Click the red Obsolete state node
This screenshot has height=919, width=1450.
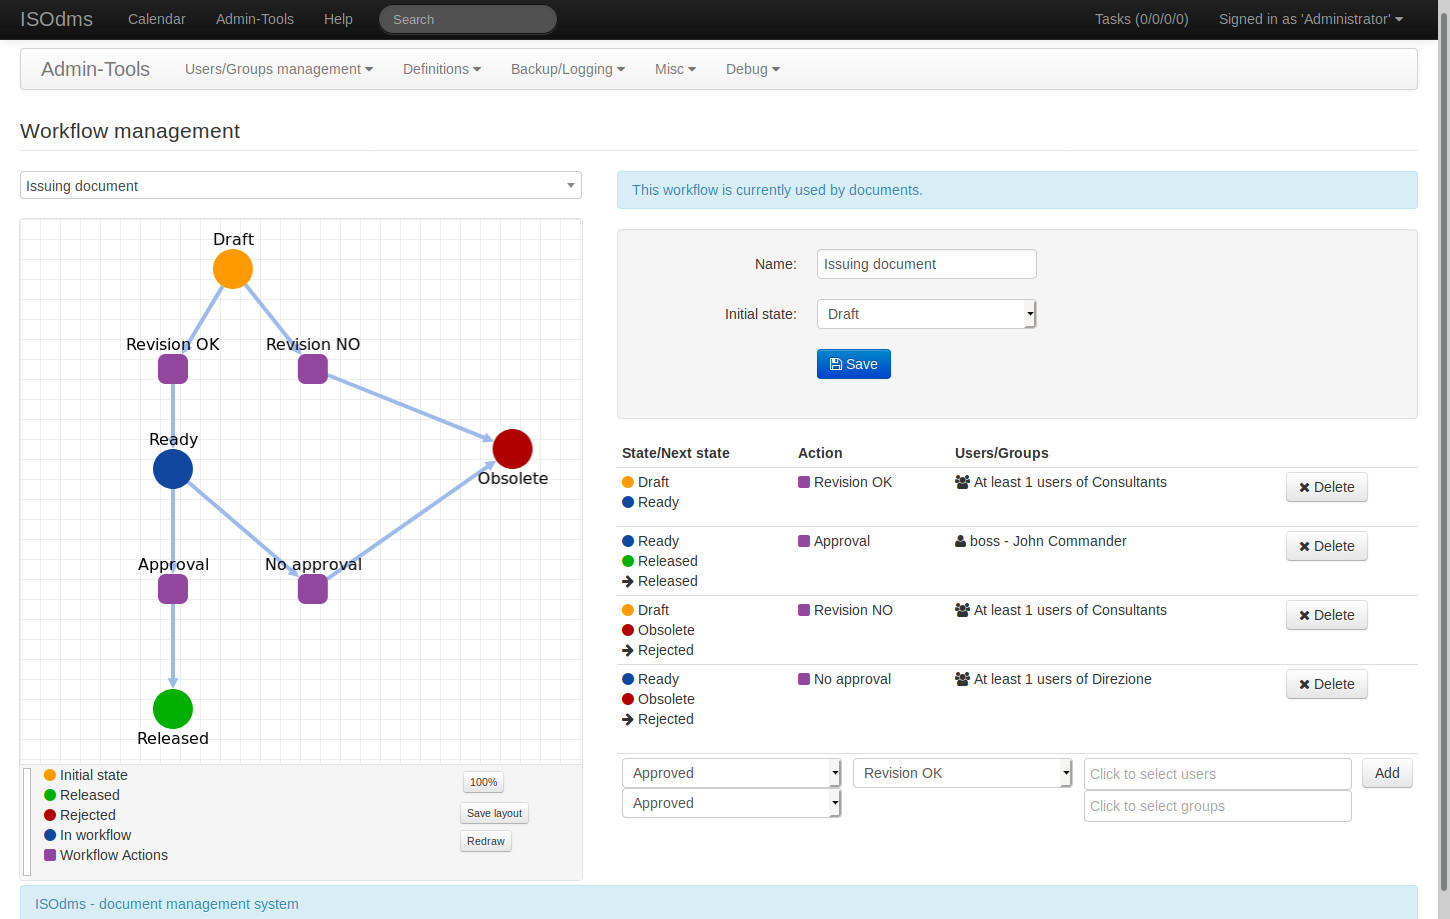click(x=512, y=449)
